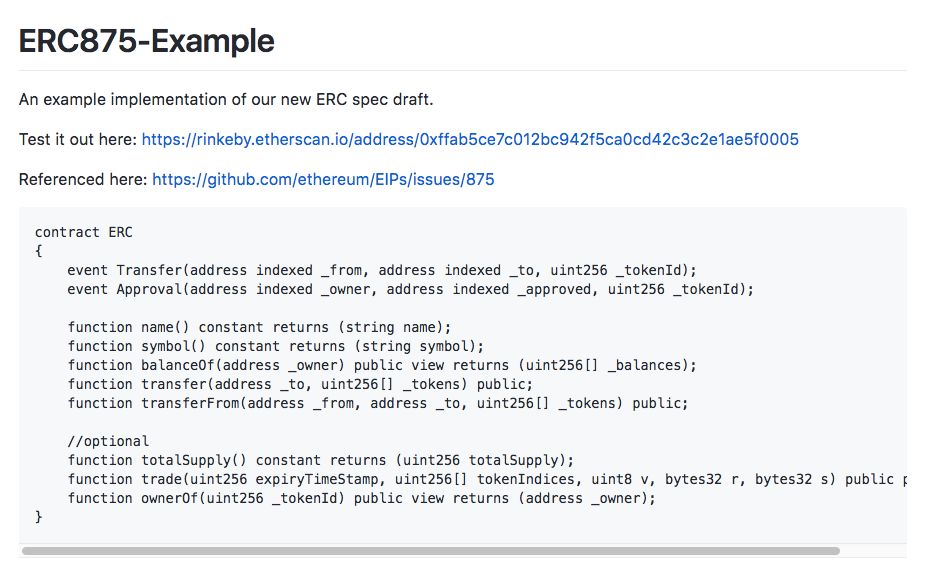940x580 pixels.
Task: Click the closing brace of the contract
Action: [x=38, y=516]
